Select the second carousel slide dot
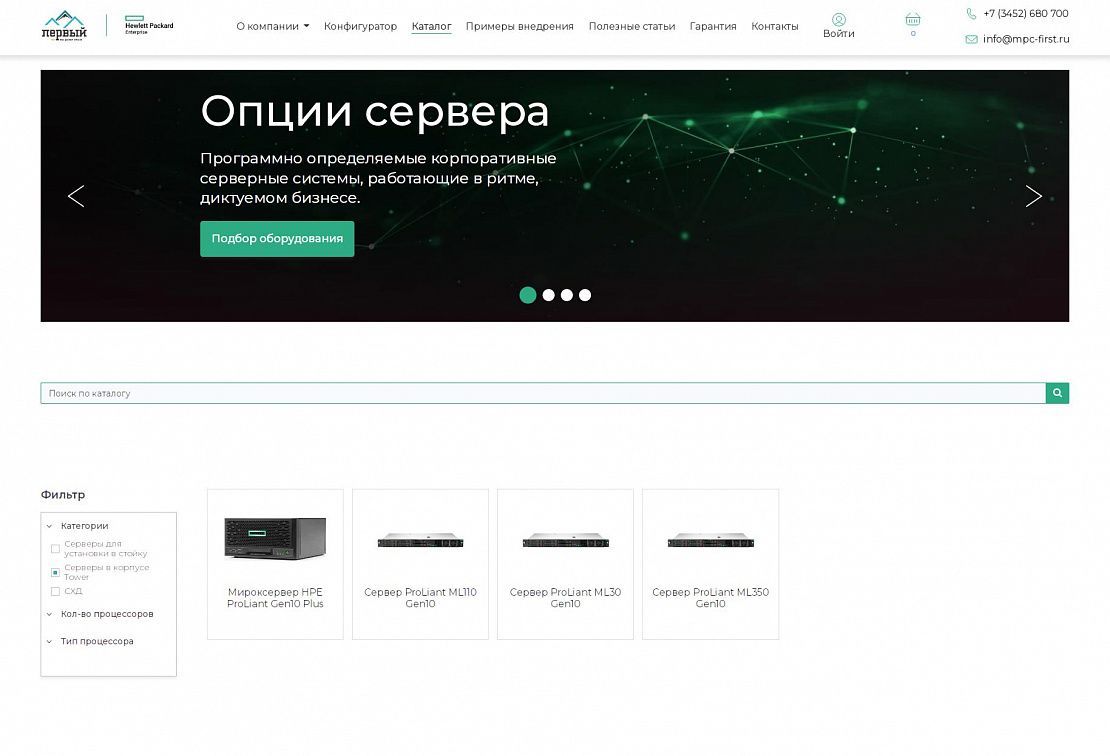This screenshot has height=756, width=1110. click(548, 295)
